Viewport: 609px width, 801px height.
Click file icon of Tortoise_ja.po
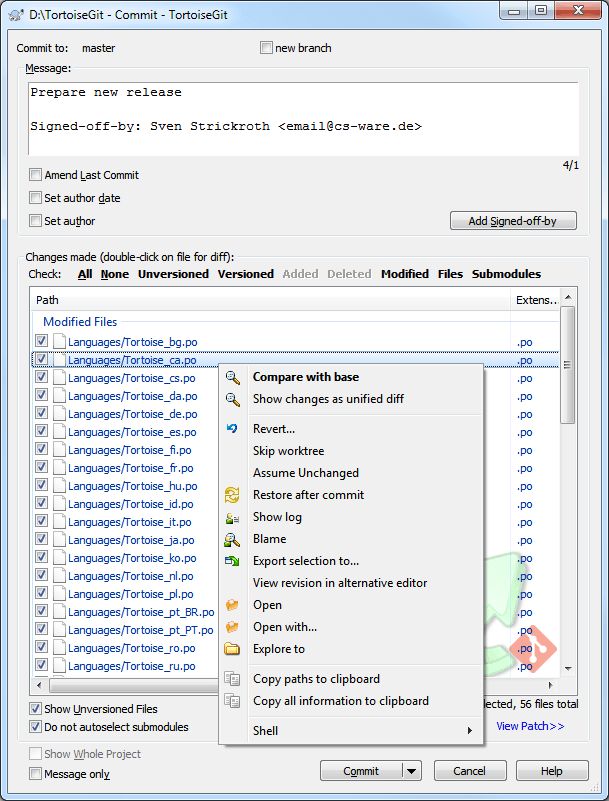[60, 539]
